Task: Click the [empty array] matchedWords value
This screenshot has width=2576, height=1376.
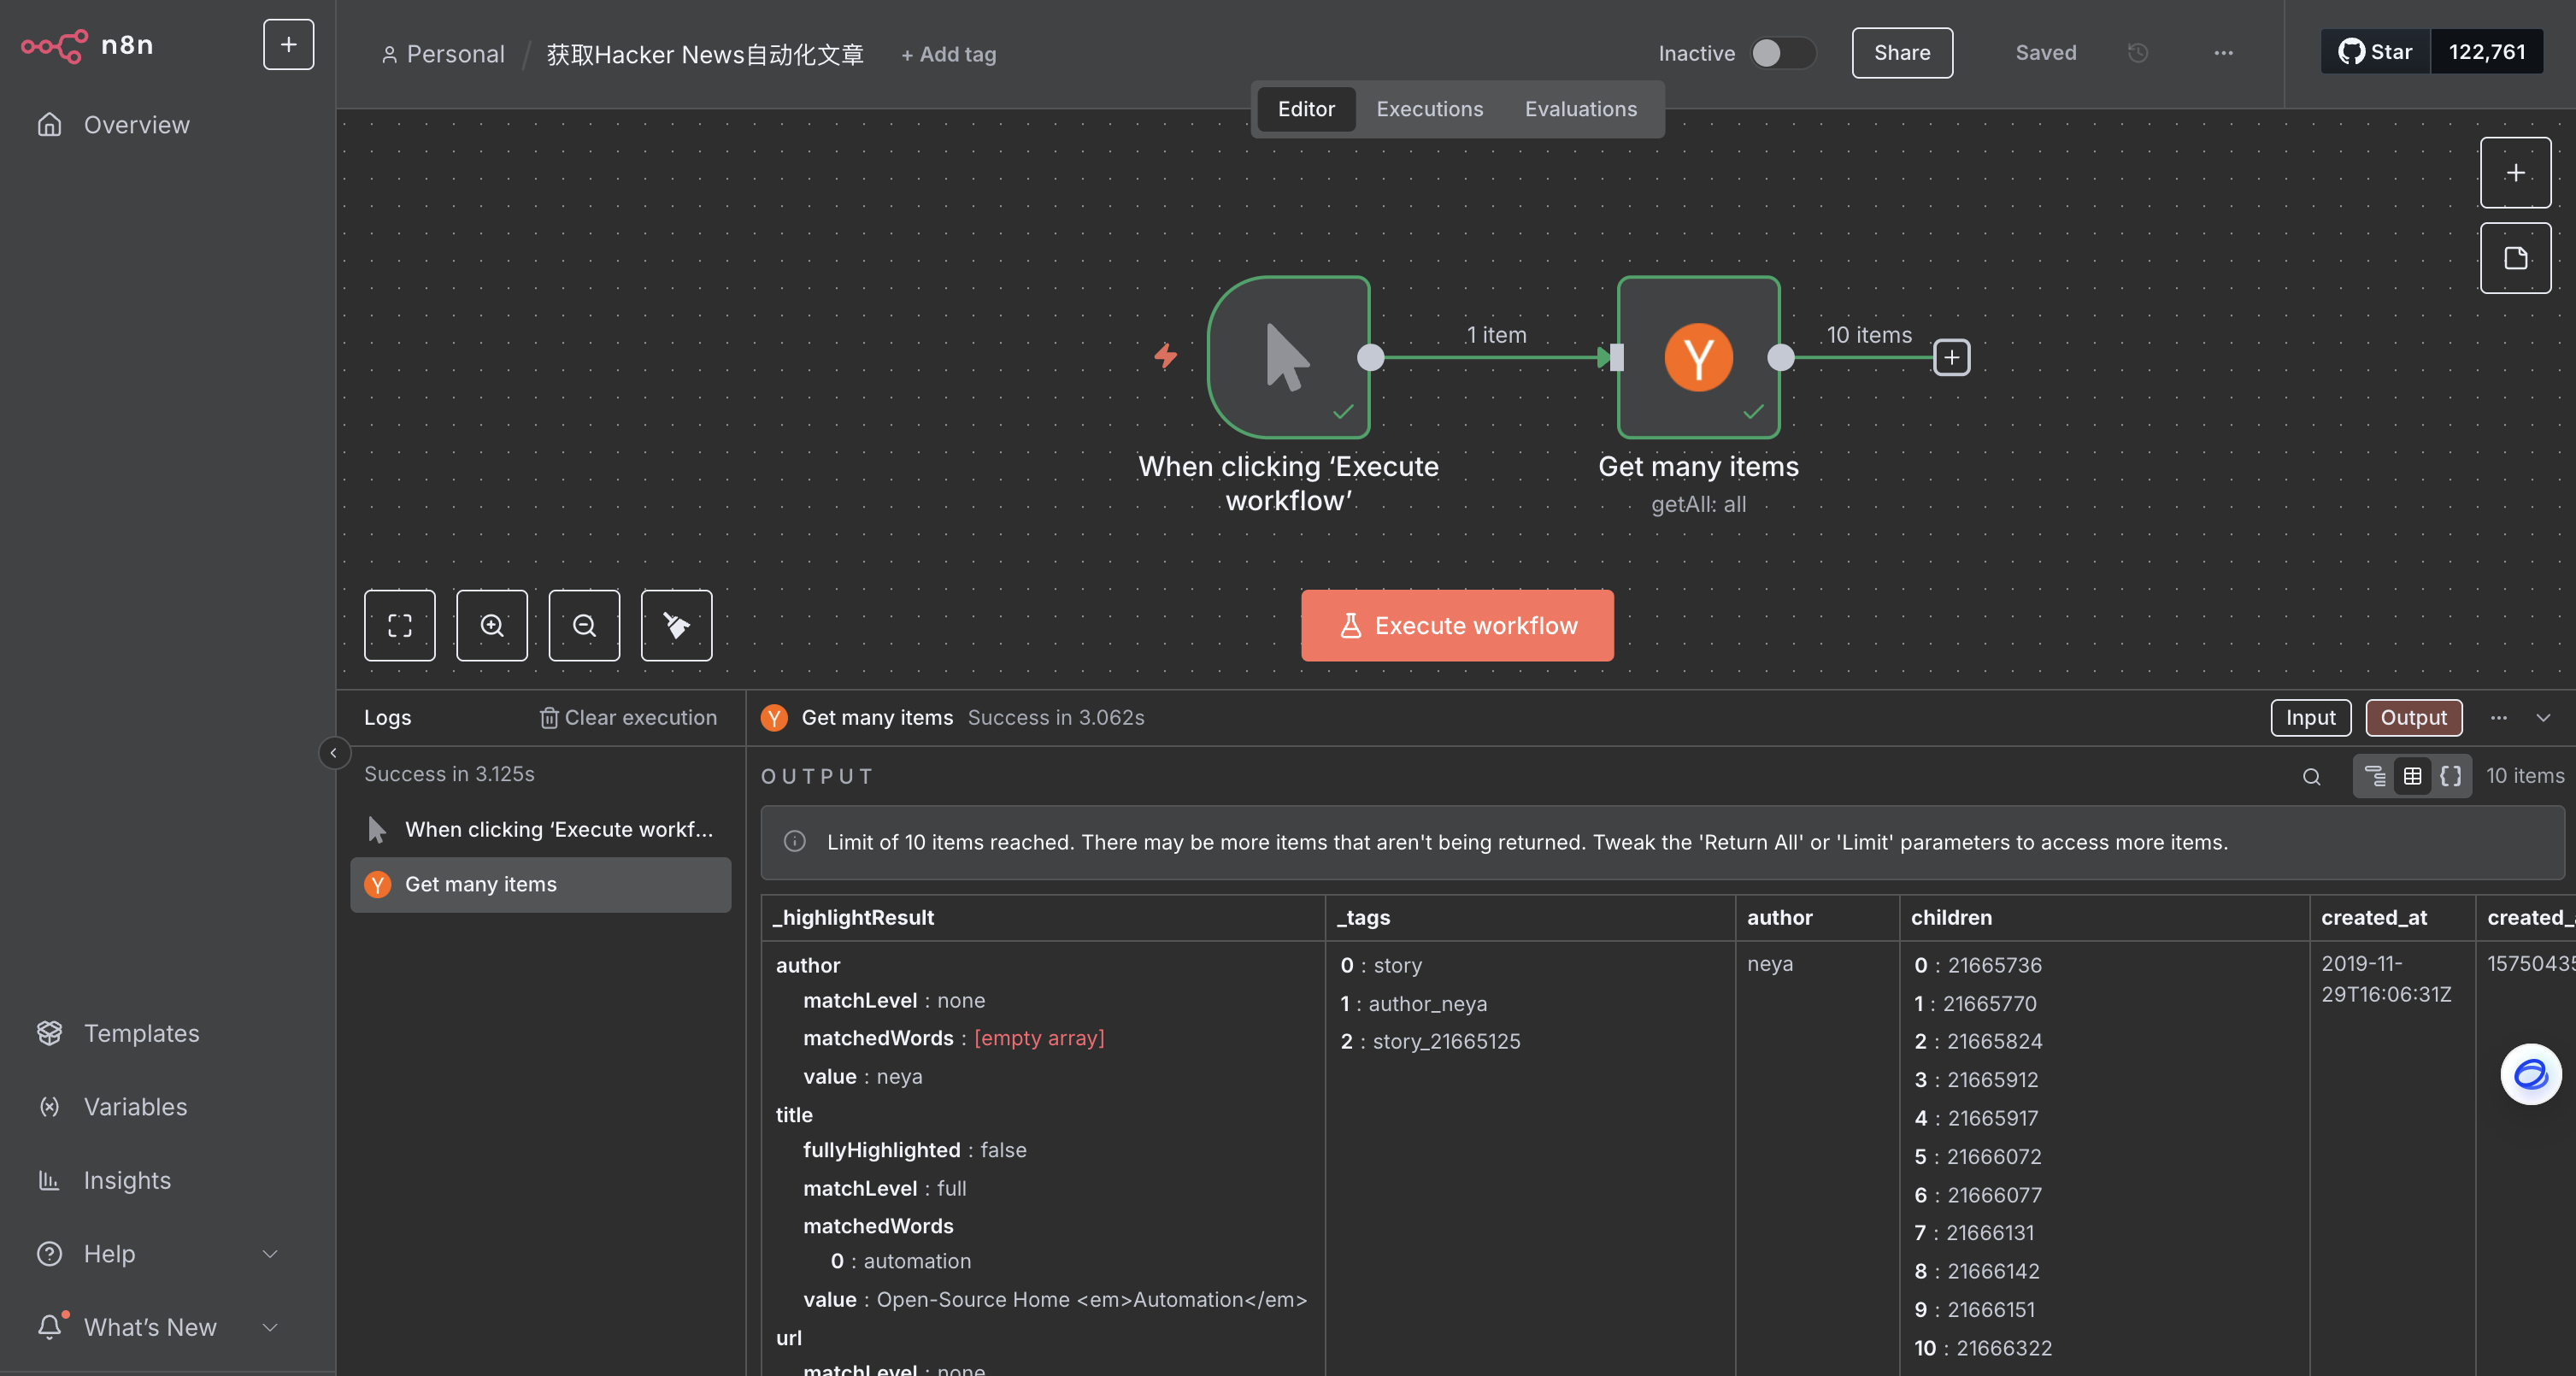Action: pos(1039,1039)
